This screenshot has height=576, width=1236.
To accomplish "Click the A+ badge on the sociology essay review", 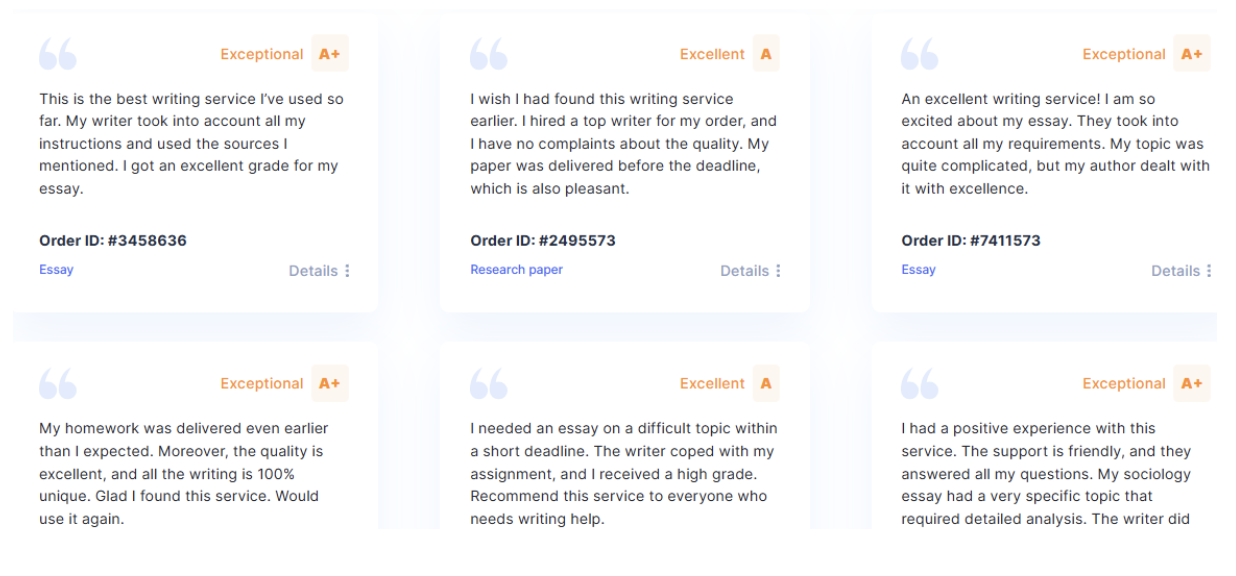I will pos(1192,383).
